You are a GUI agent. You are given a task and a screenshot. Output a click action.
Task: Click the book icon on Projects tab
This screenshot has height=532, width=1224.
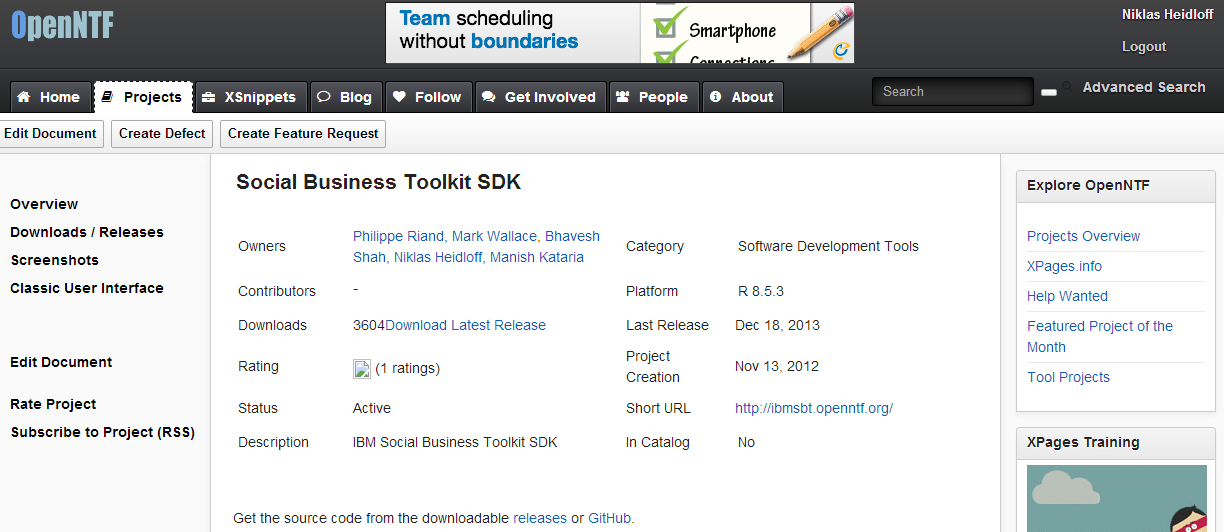point(108,97)
